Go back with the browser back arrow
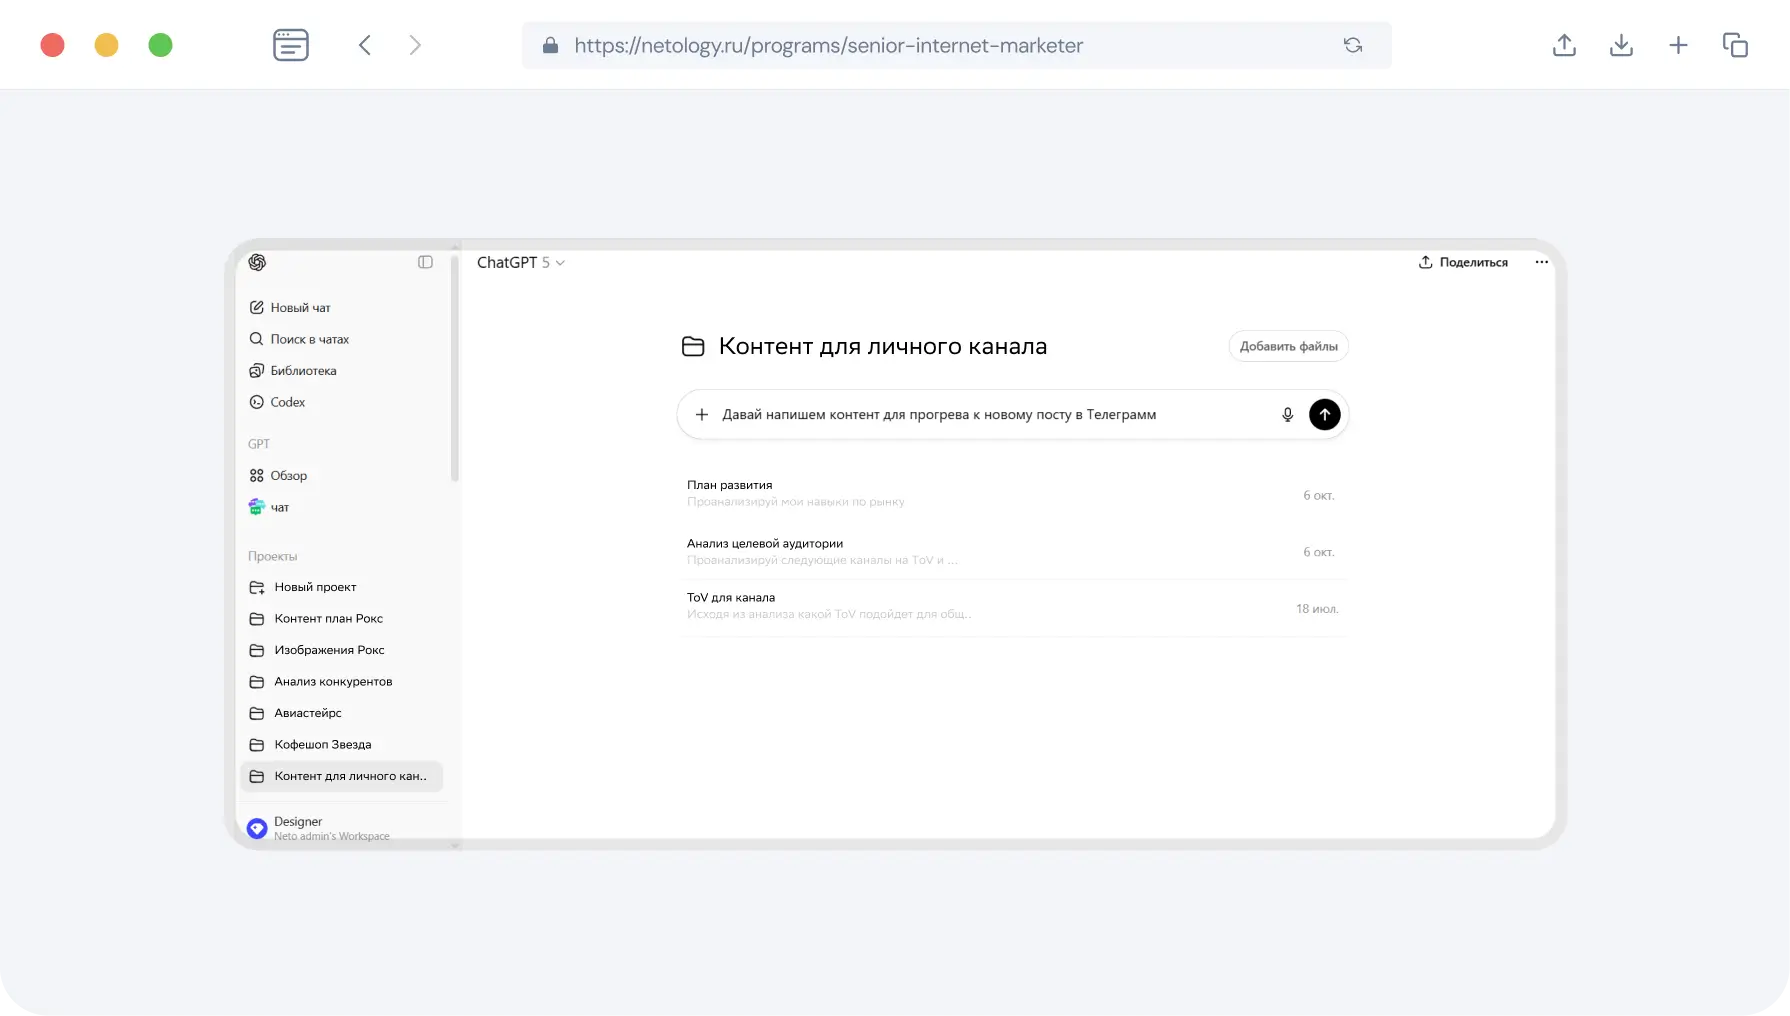 coord(365,46)
